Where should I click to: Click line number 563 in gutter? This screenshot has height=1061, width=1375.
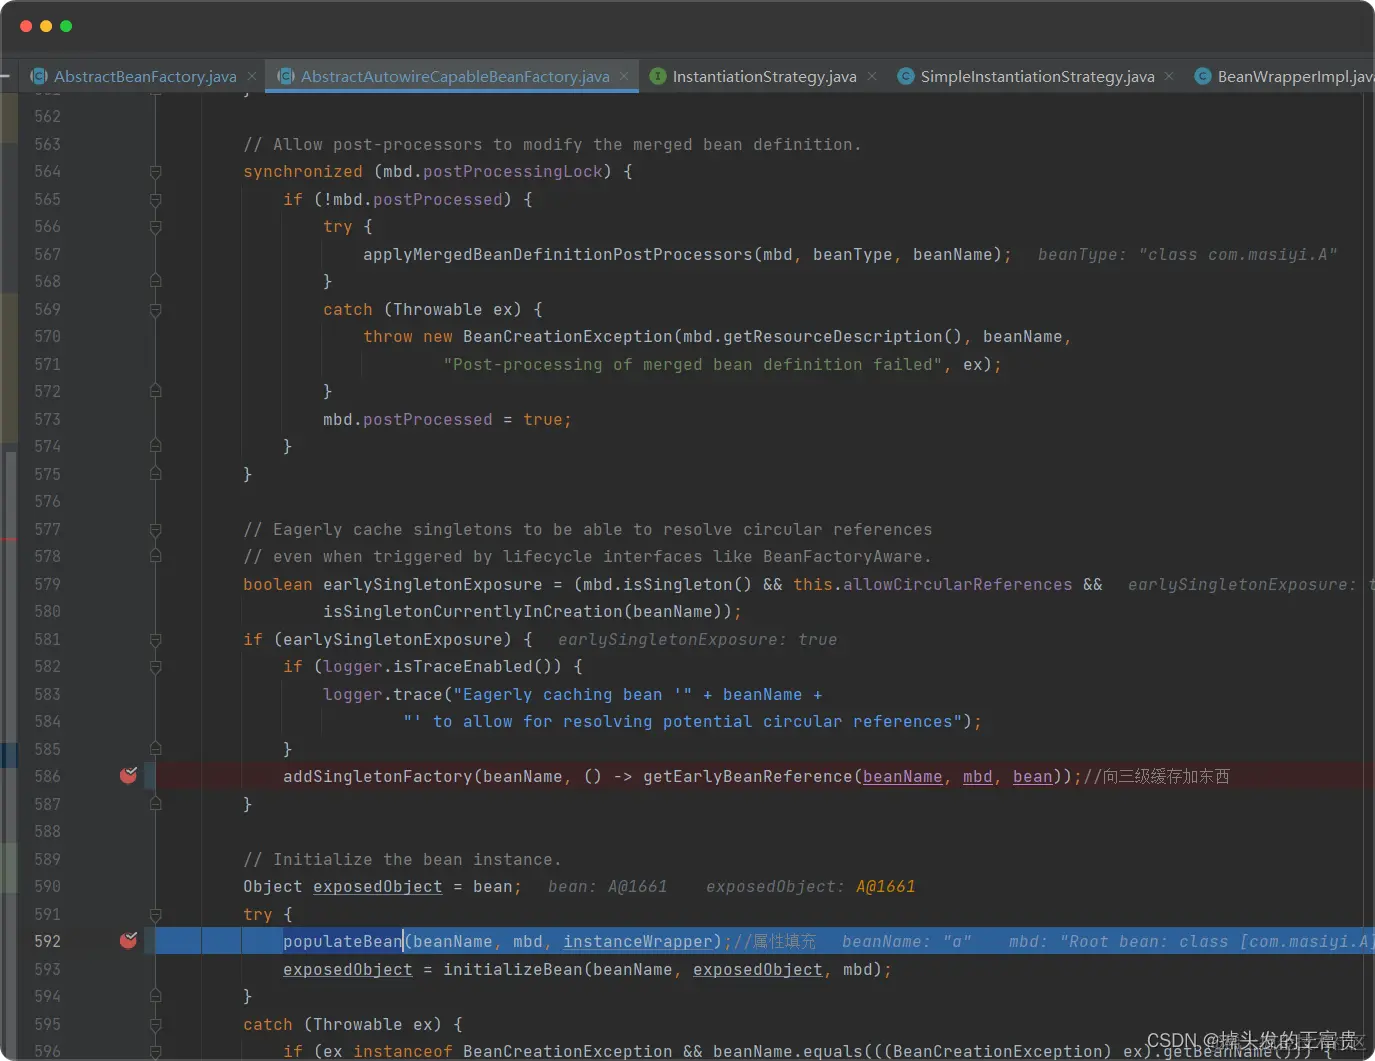pyautogui.click(x=47, y=145)
